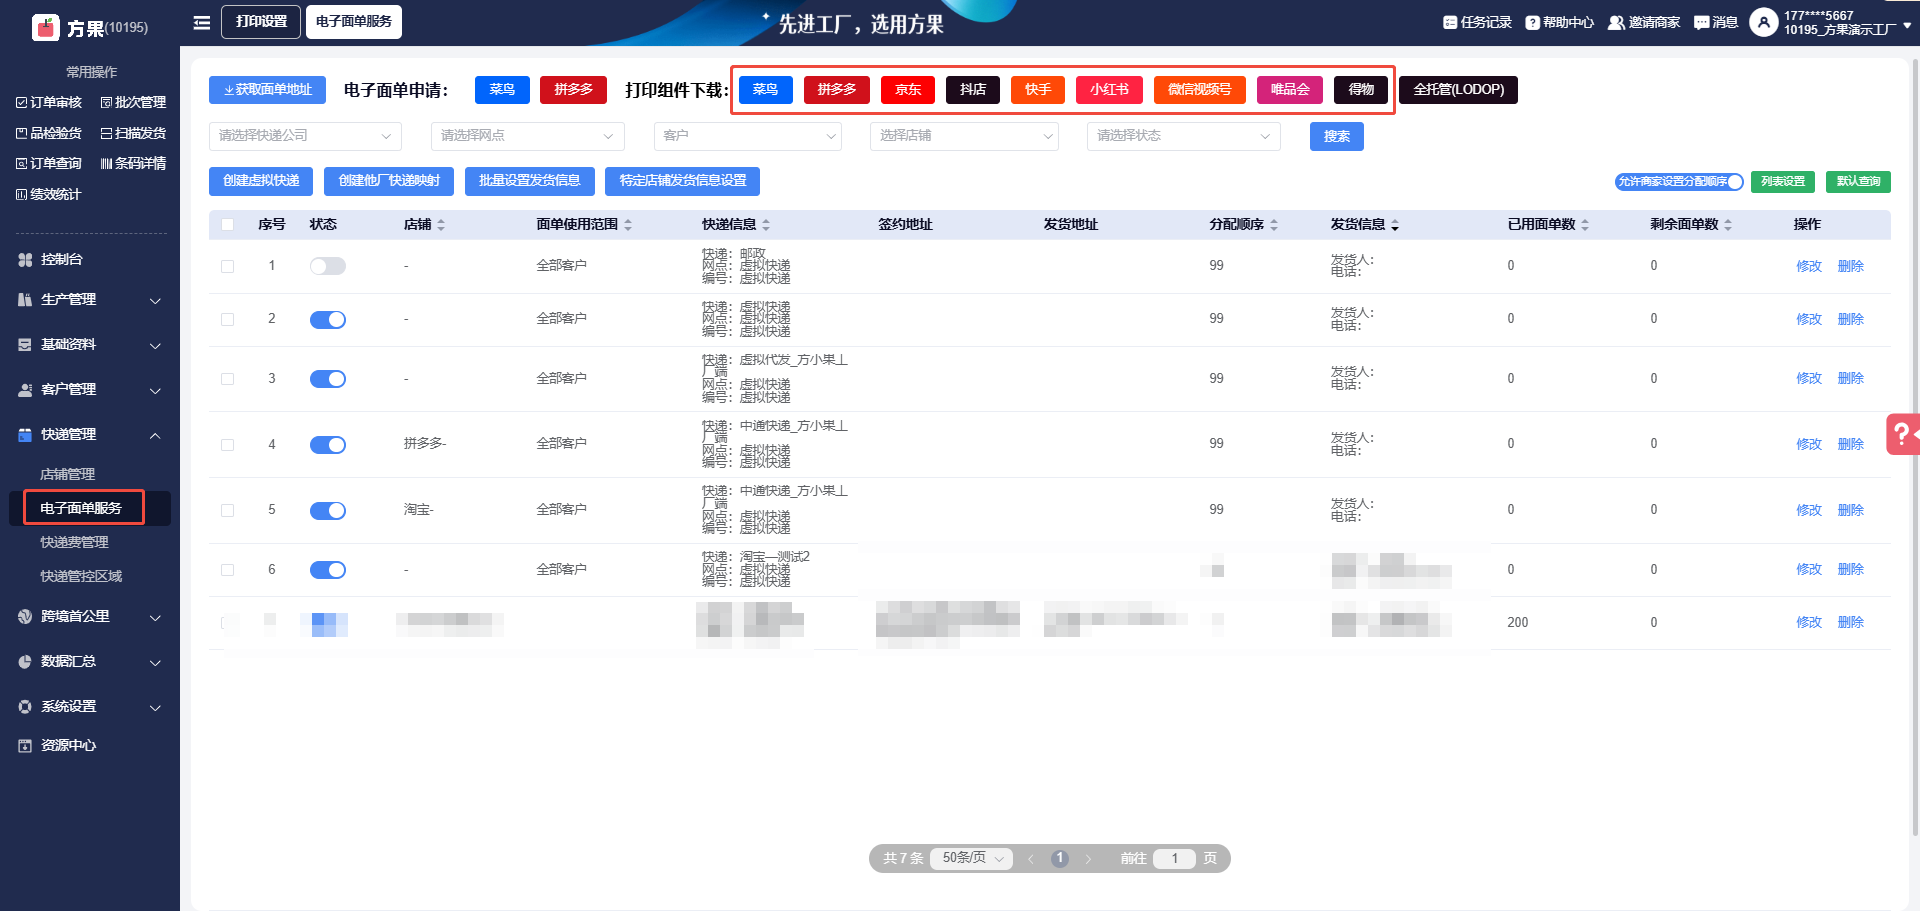Disable the status switch for 淘宝- row
The image size is (1920, 911).
[328, 511]
